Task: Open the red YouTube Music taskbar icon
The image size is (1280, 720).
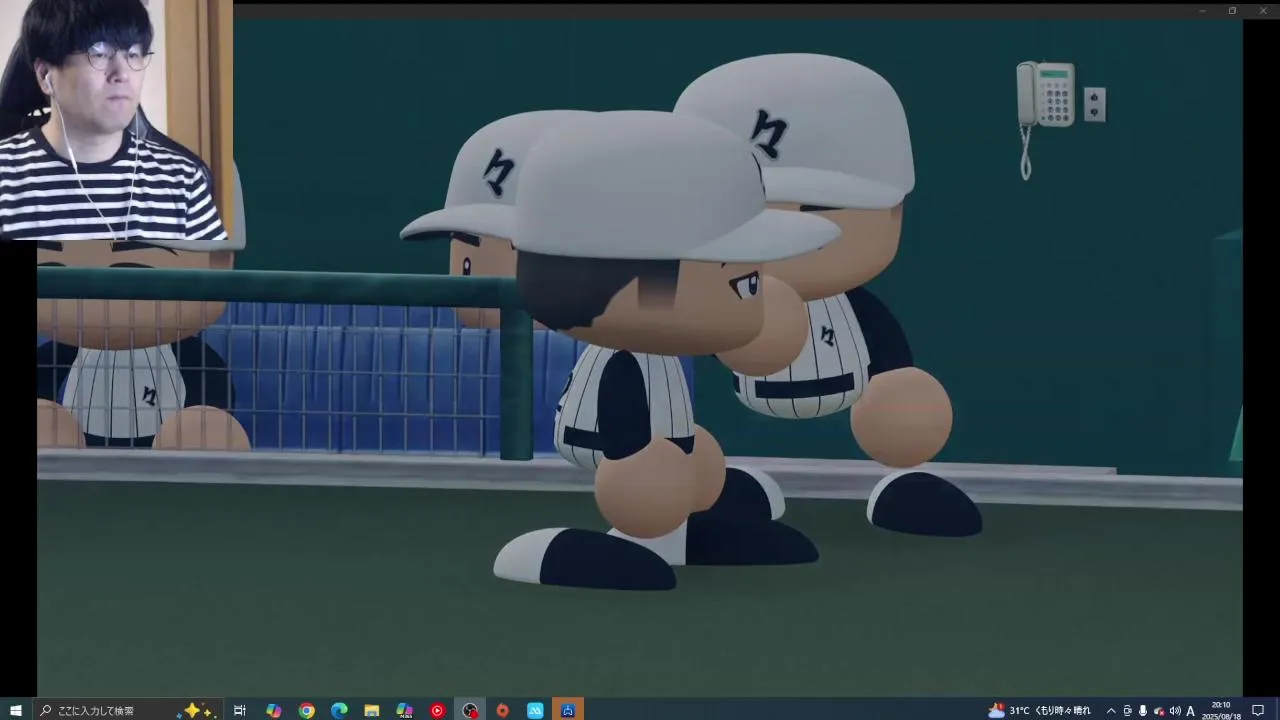Action: 437,710
